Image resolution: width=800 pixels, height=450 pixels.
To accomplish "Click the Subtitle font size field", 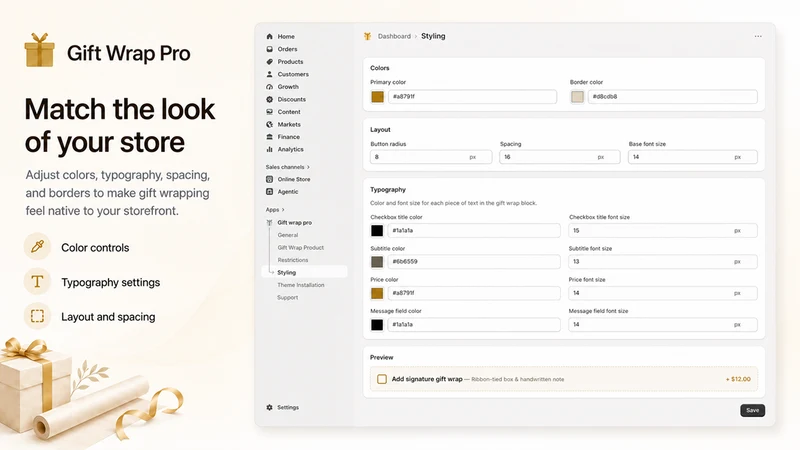I will [663, 262].
